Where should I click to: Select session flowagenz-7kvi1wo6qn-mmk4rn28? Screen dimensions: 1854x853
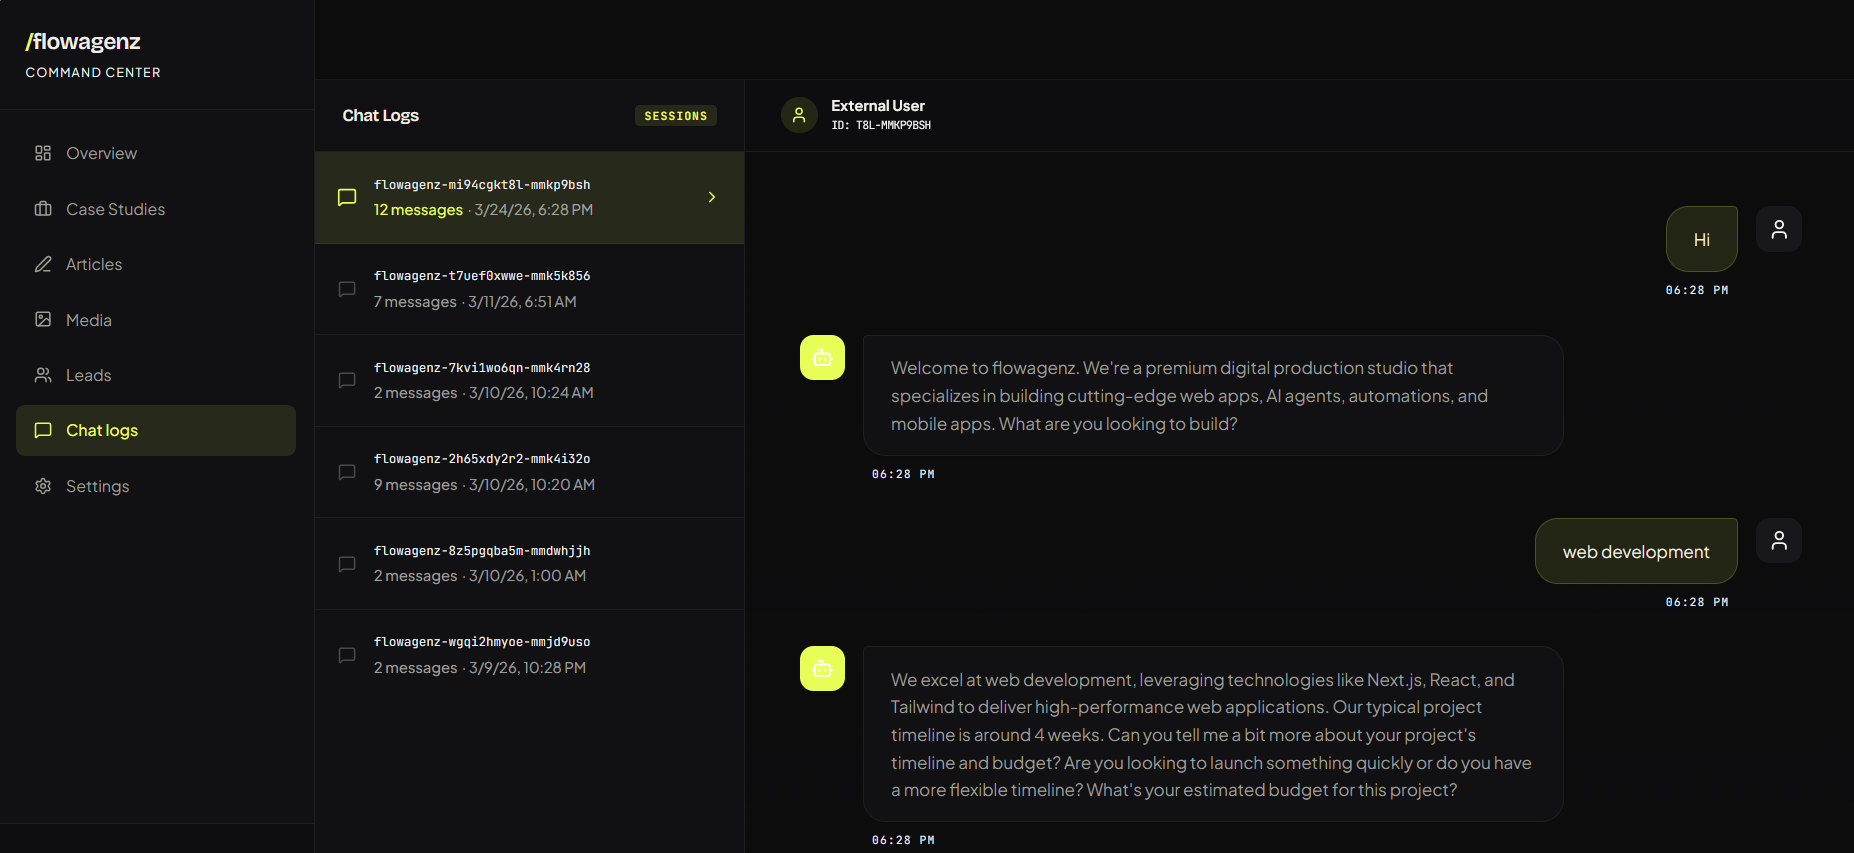point(529,381)
